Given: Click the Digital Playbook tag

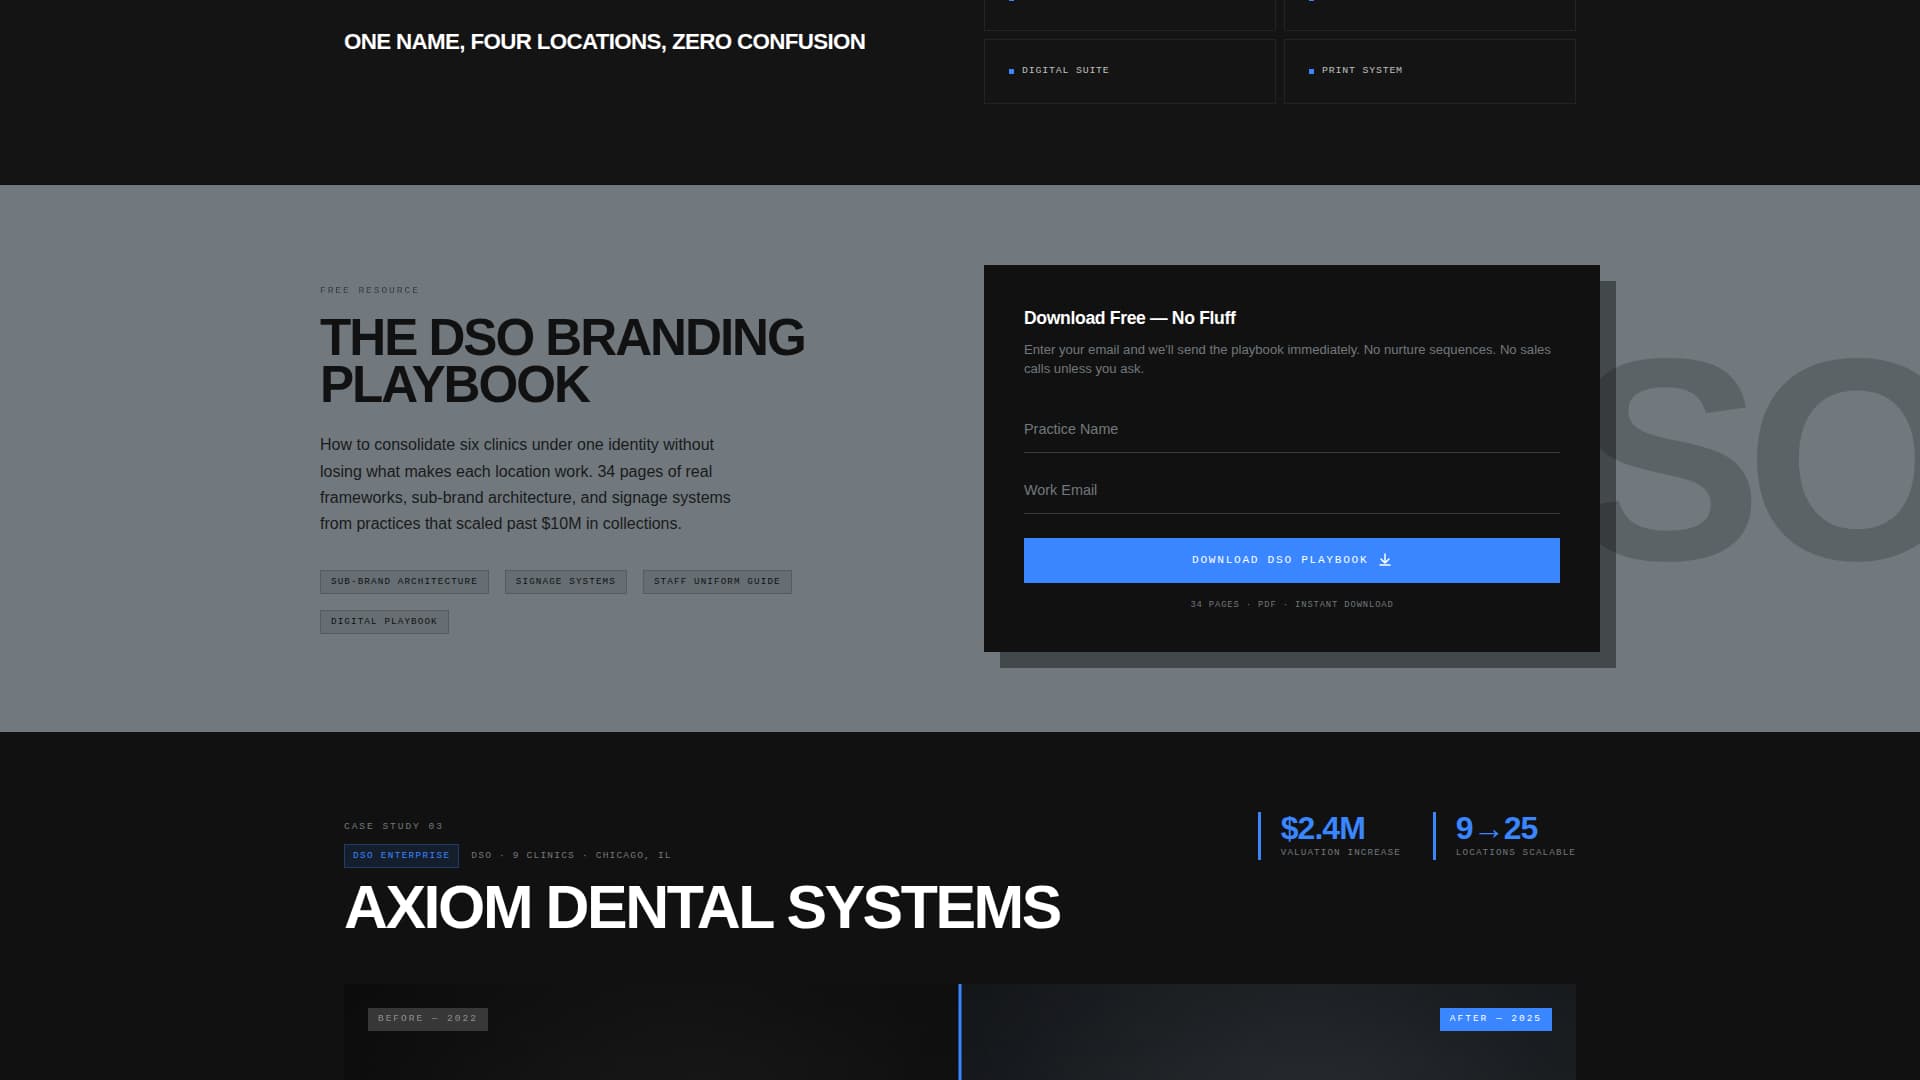Looking at the screenshot, I should [x=384, y=622].
